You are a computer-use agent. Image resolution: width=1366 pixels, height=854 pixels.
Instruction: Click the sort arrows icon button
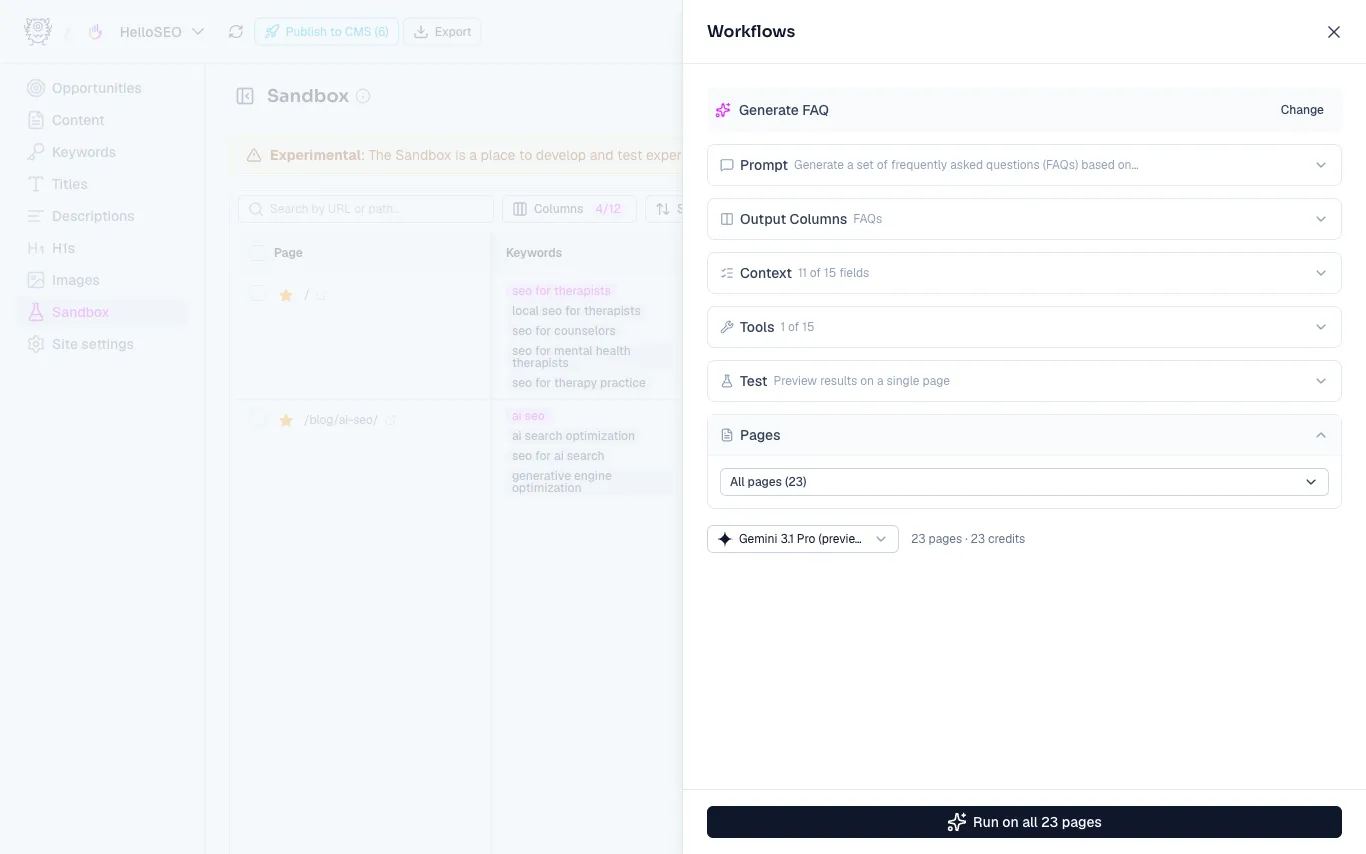[x=663, y=209]
